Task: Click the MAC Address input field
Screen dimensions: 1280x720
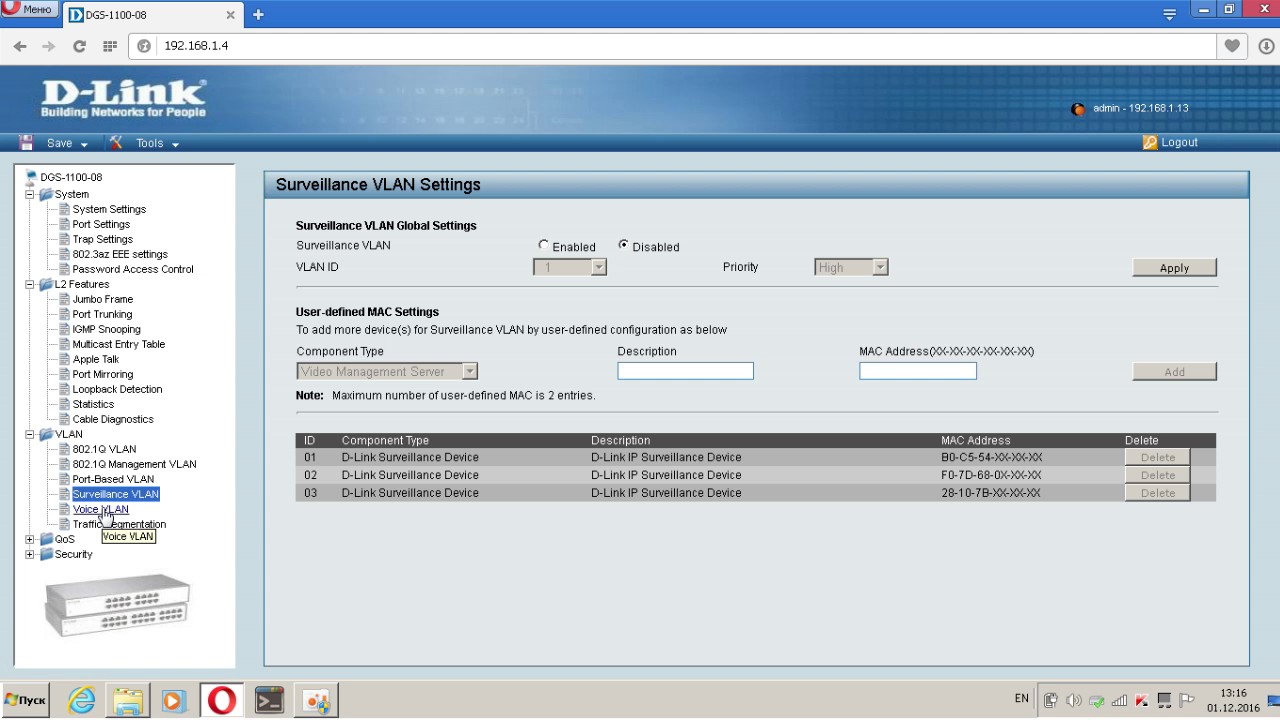Action: click(x=917, y=371)
